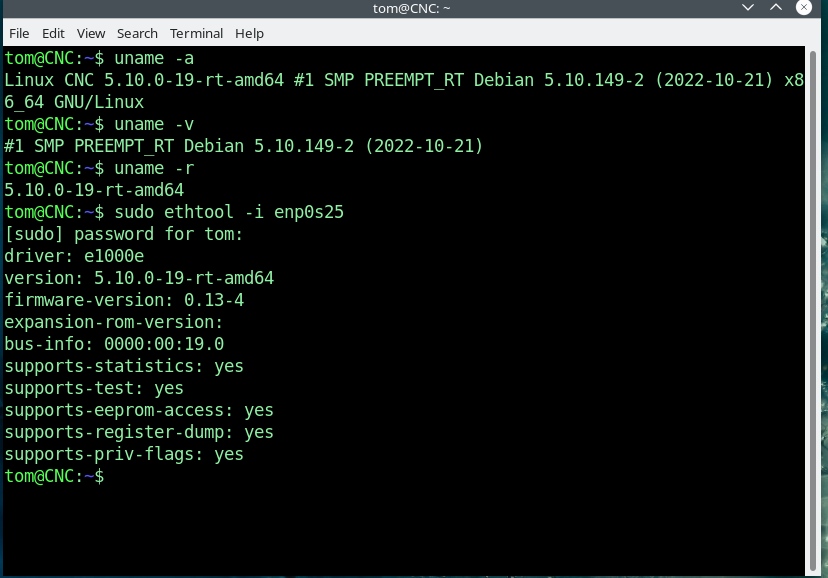Maximize the terminal window
Screen dimensions: 828x578
click(776, 8)
